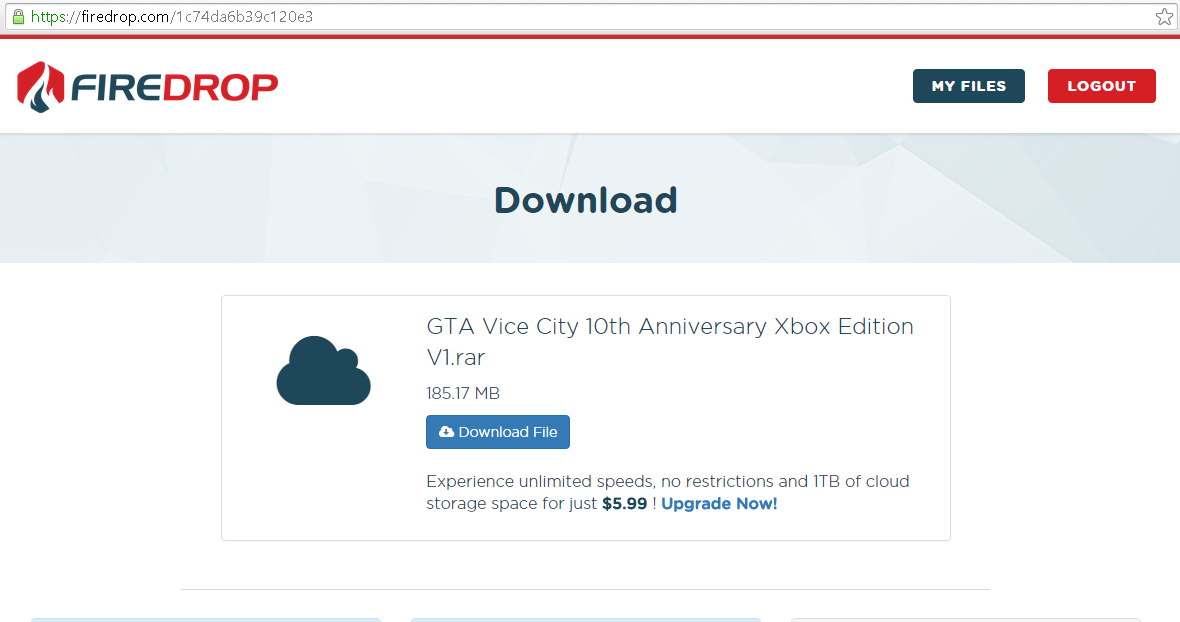Open the My Files page

pyautogui.click(x=969, y=86)
